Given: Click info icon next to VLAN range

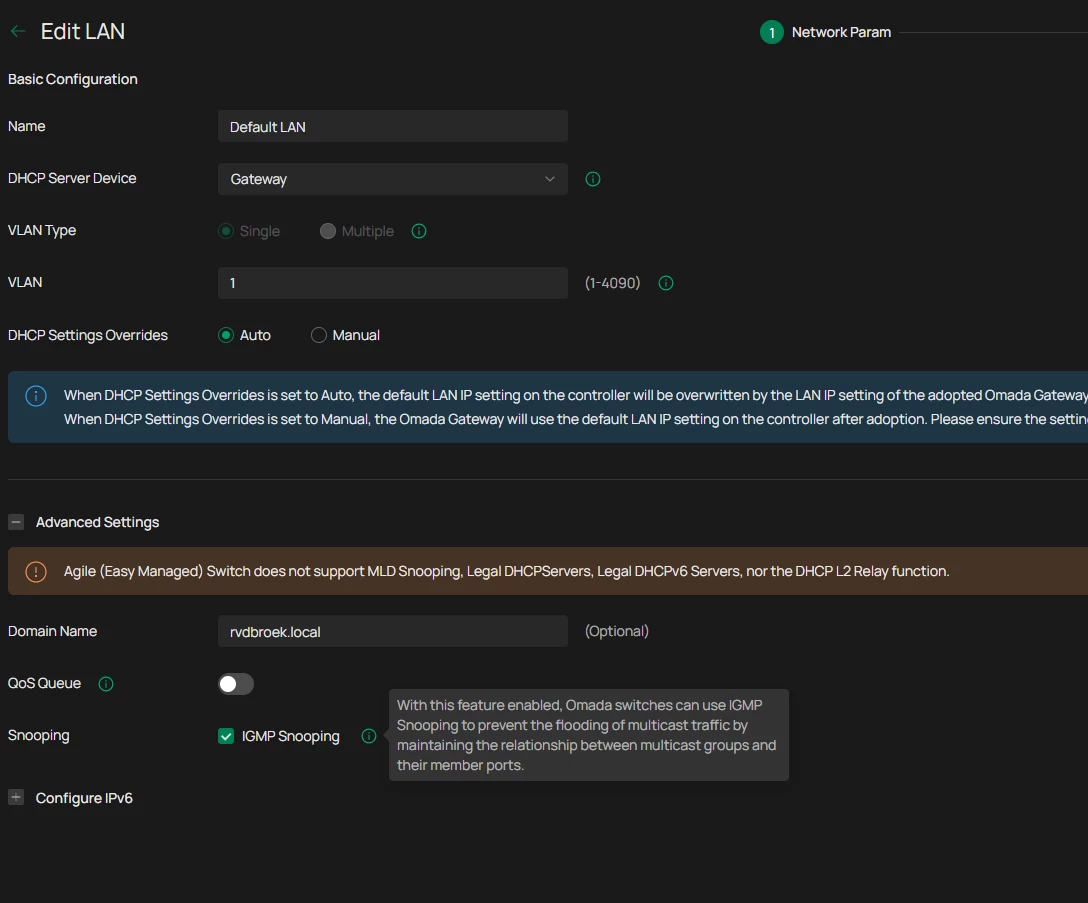Looking at the screenshot, I should (x=666, y=283).
